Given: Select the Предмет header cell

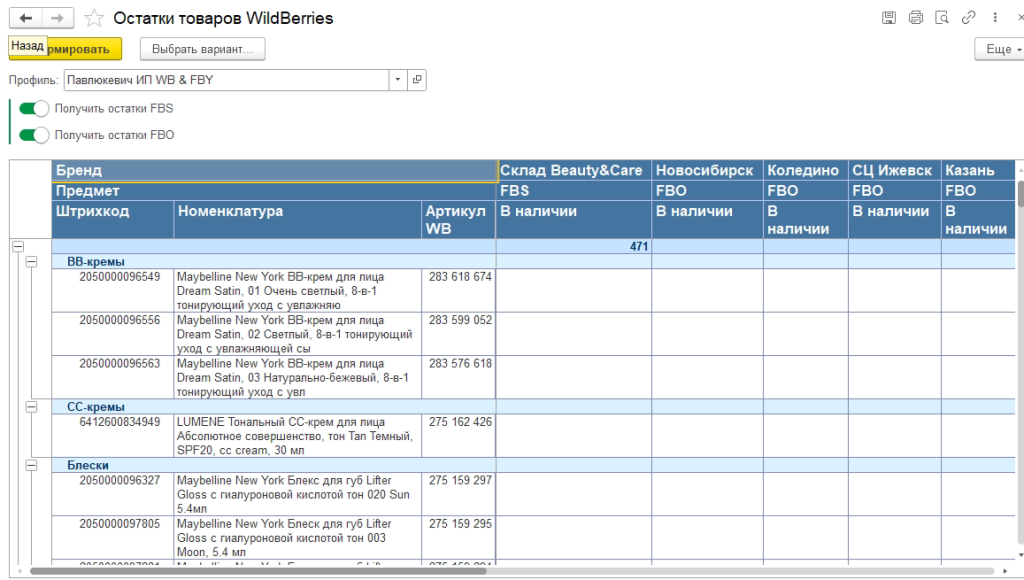Looking at the screenshot, I should (x=274, y=191).
